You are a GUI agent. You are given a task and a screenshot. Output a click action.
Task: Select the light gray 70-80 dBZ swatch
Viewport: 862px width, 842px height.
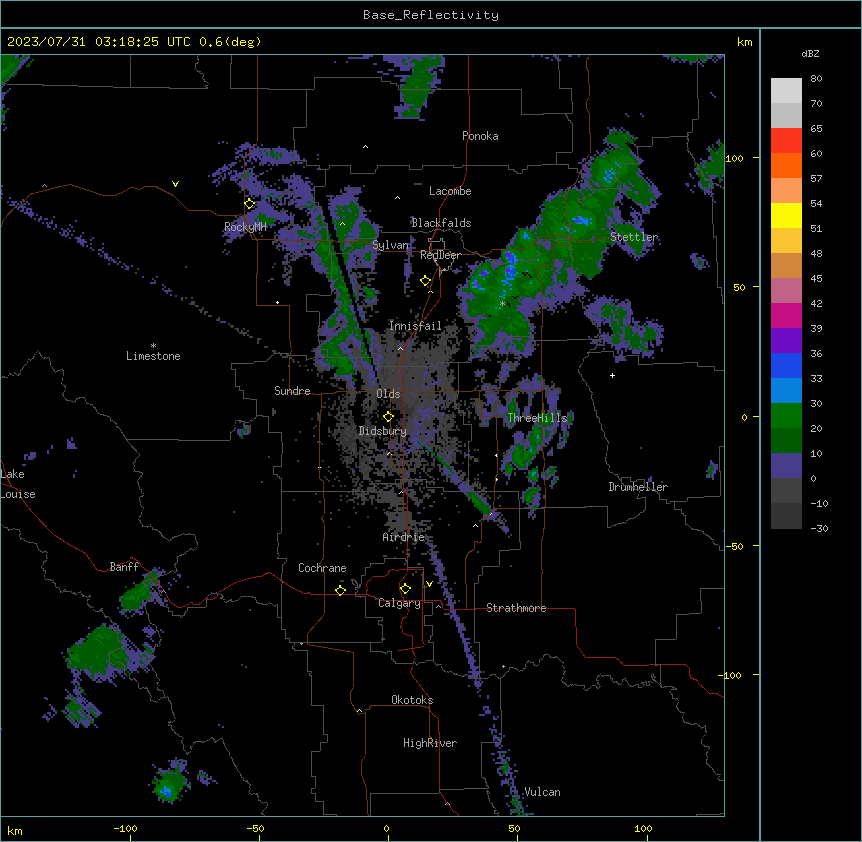[786, 91]
